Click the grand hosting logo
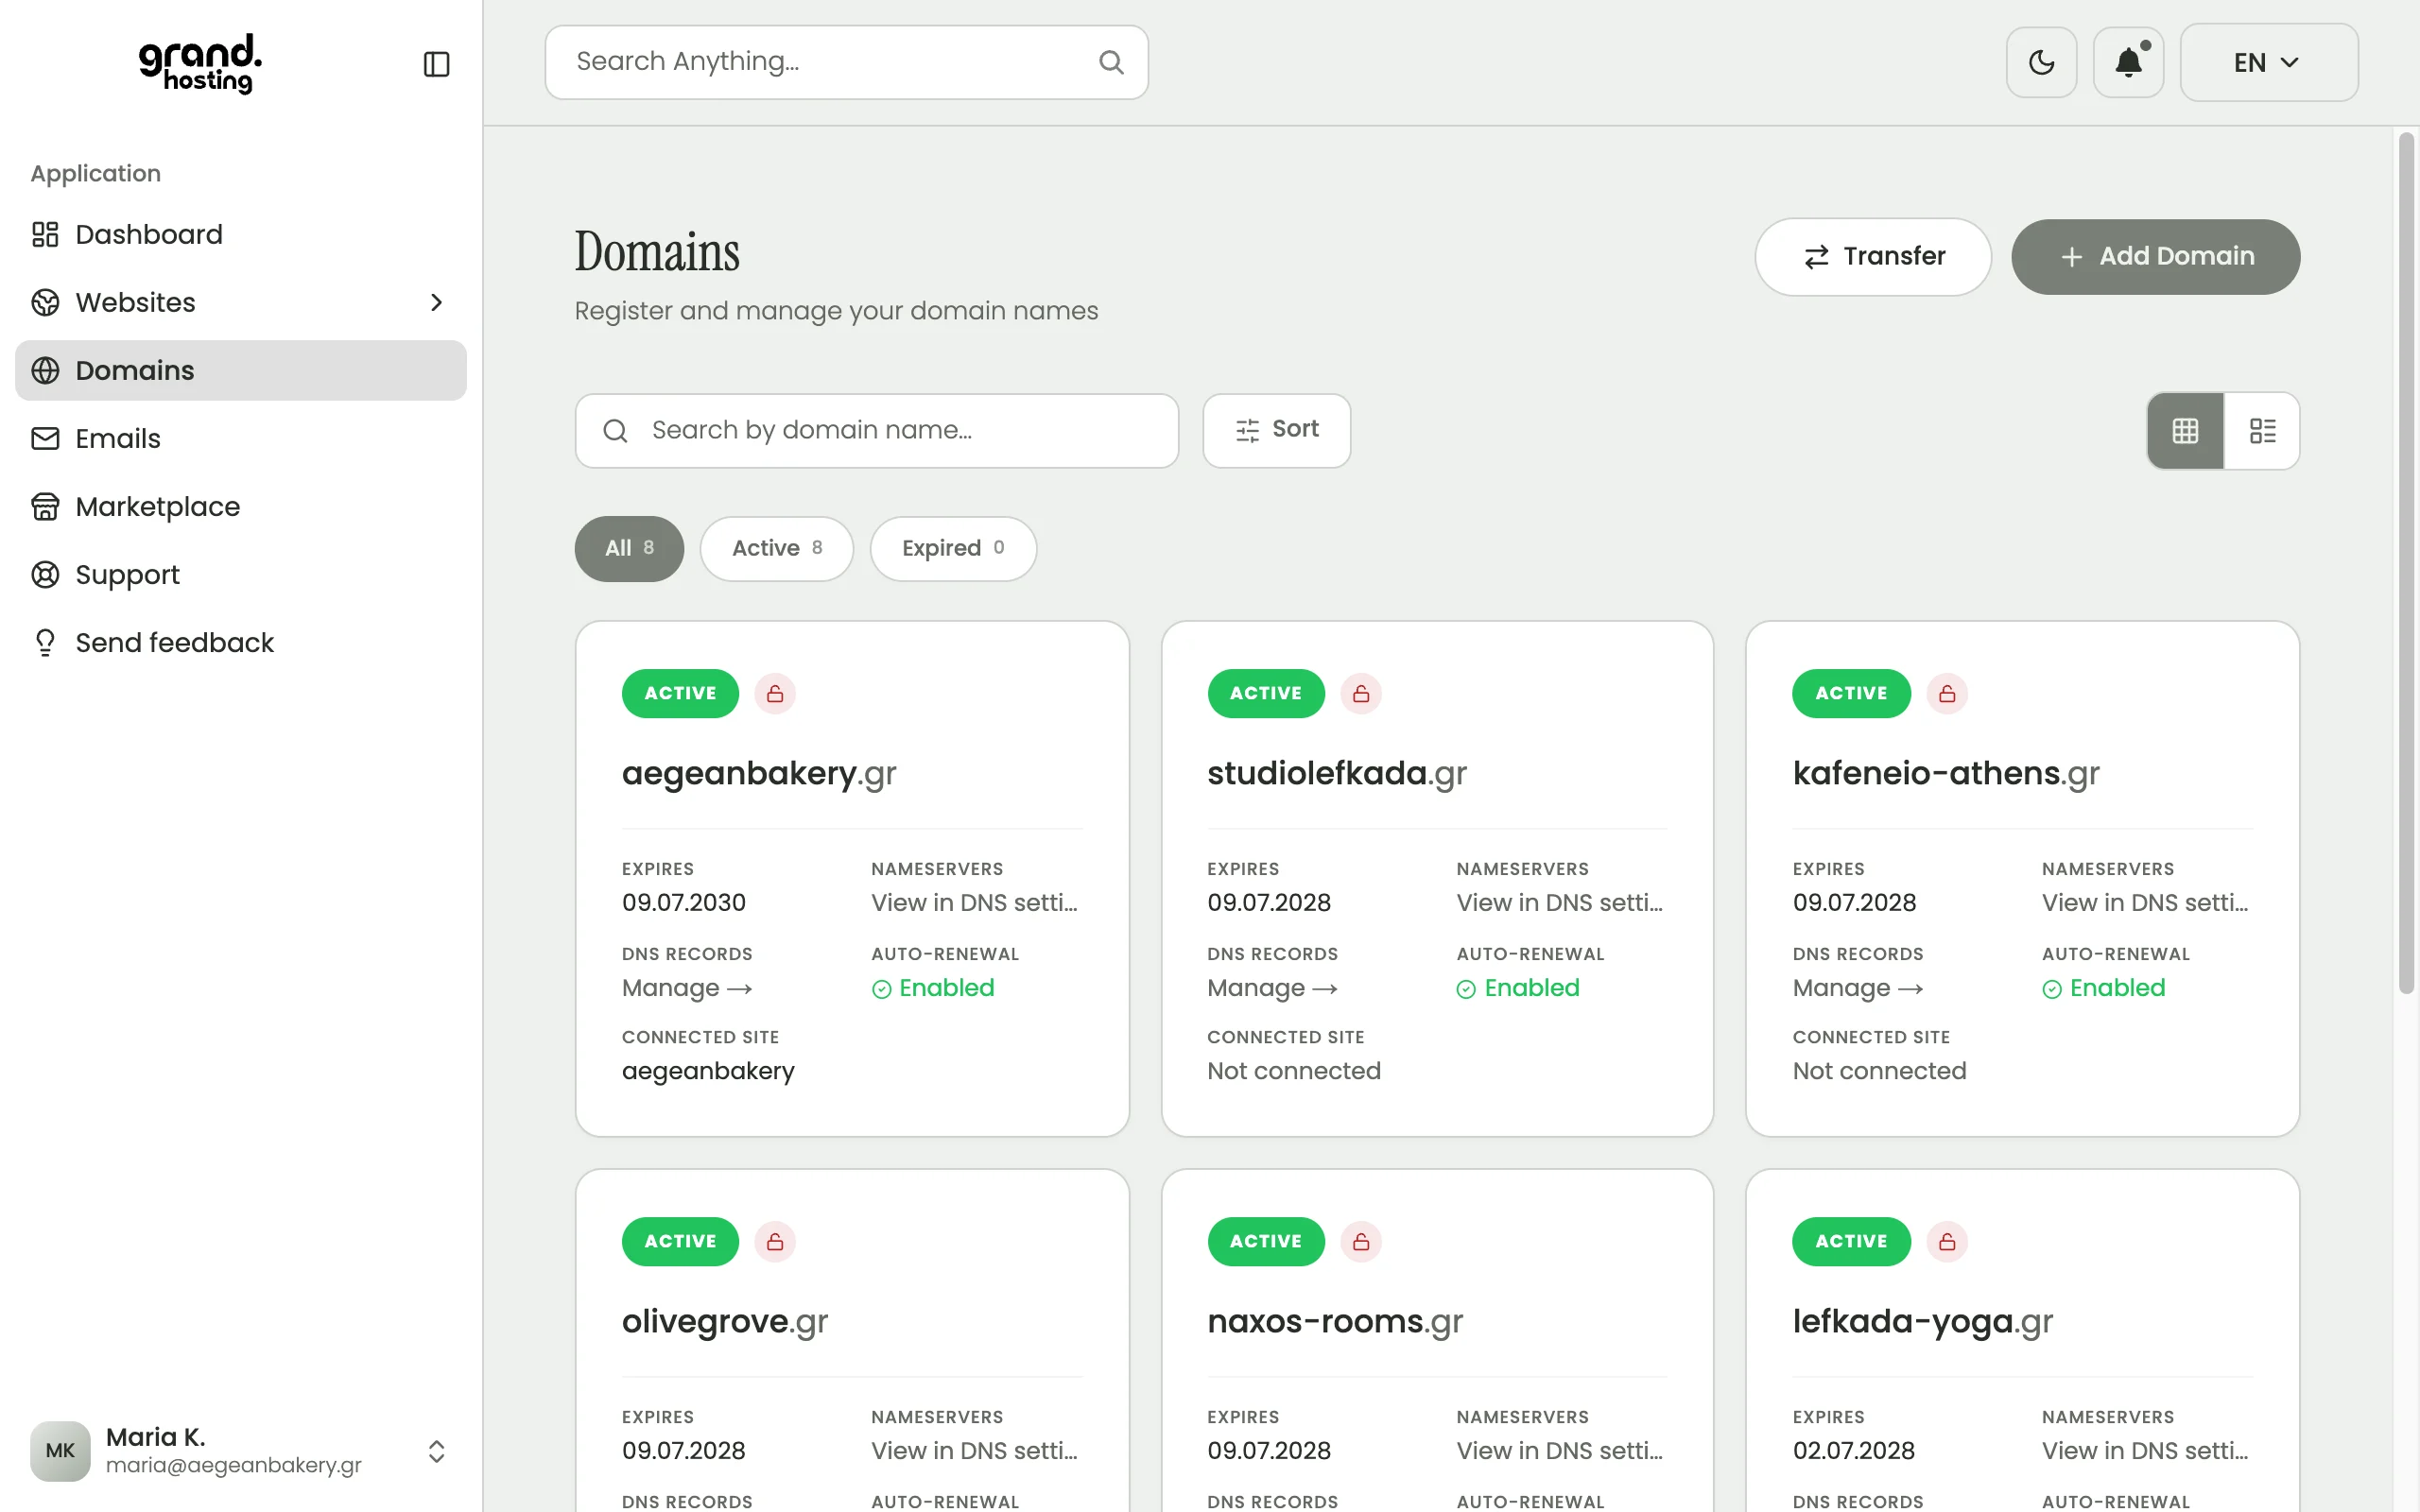Image resolution: width=2420 pixels, height=1512 pixels. (x=200, y=64)
